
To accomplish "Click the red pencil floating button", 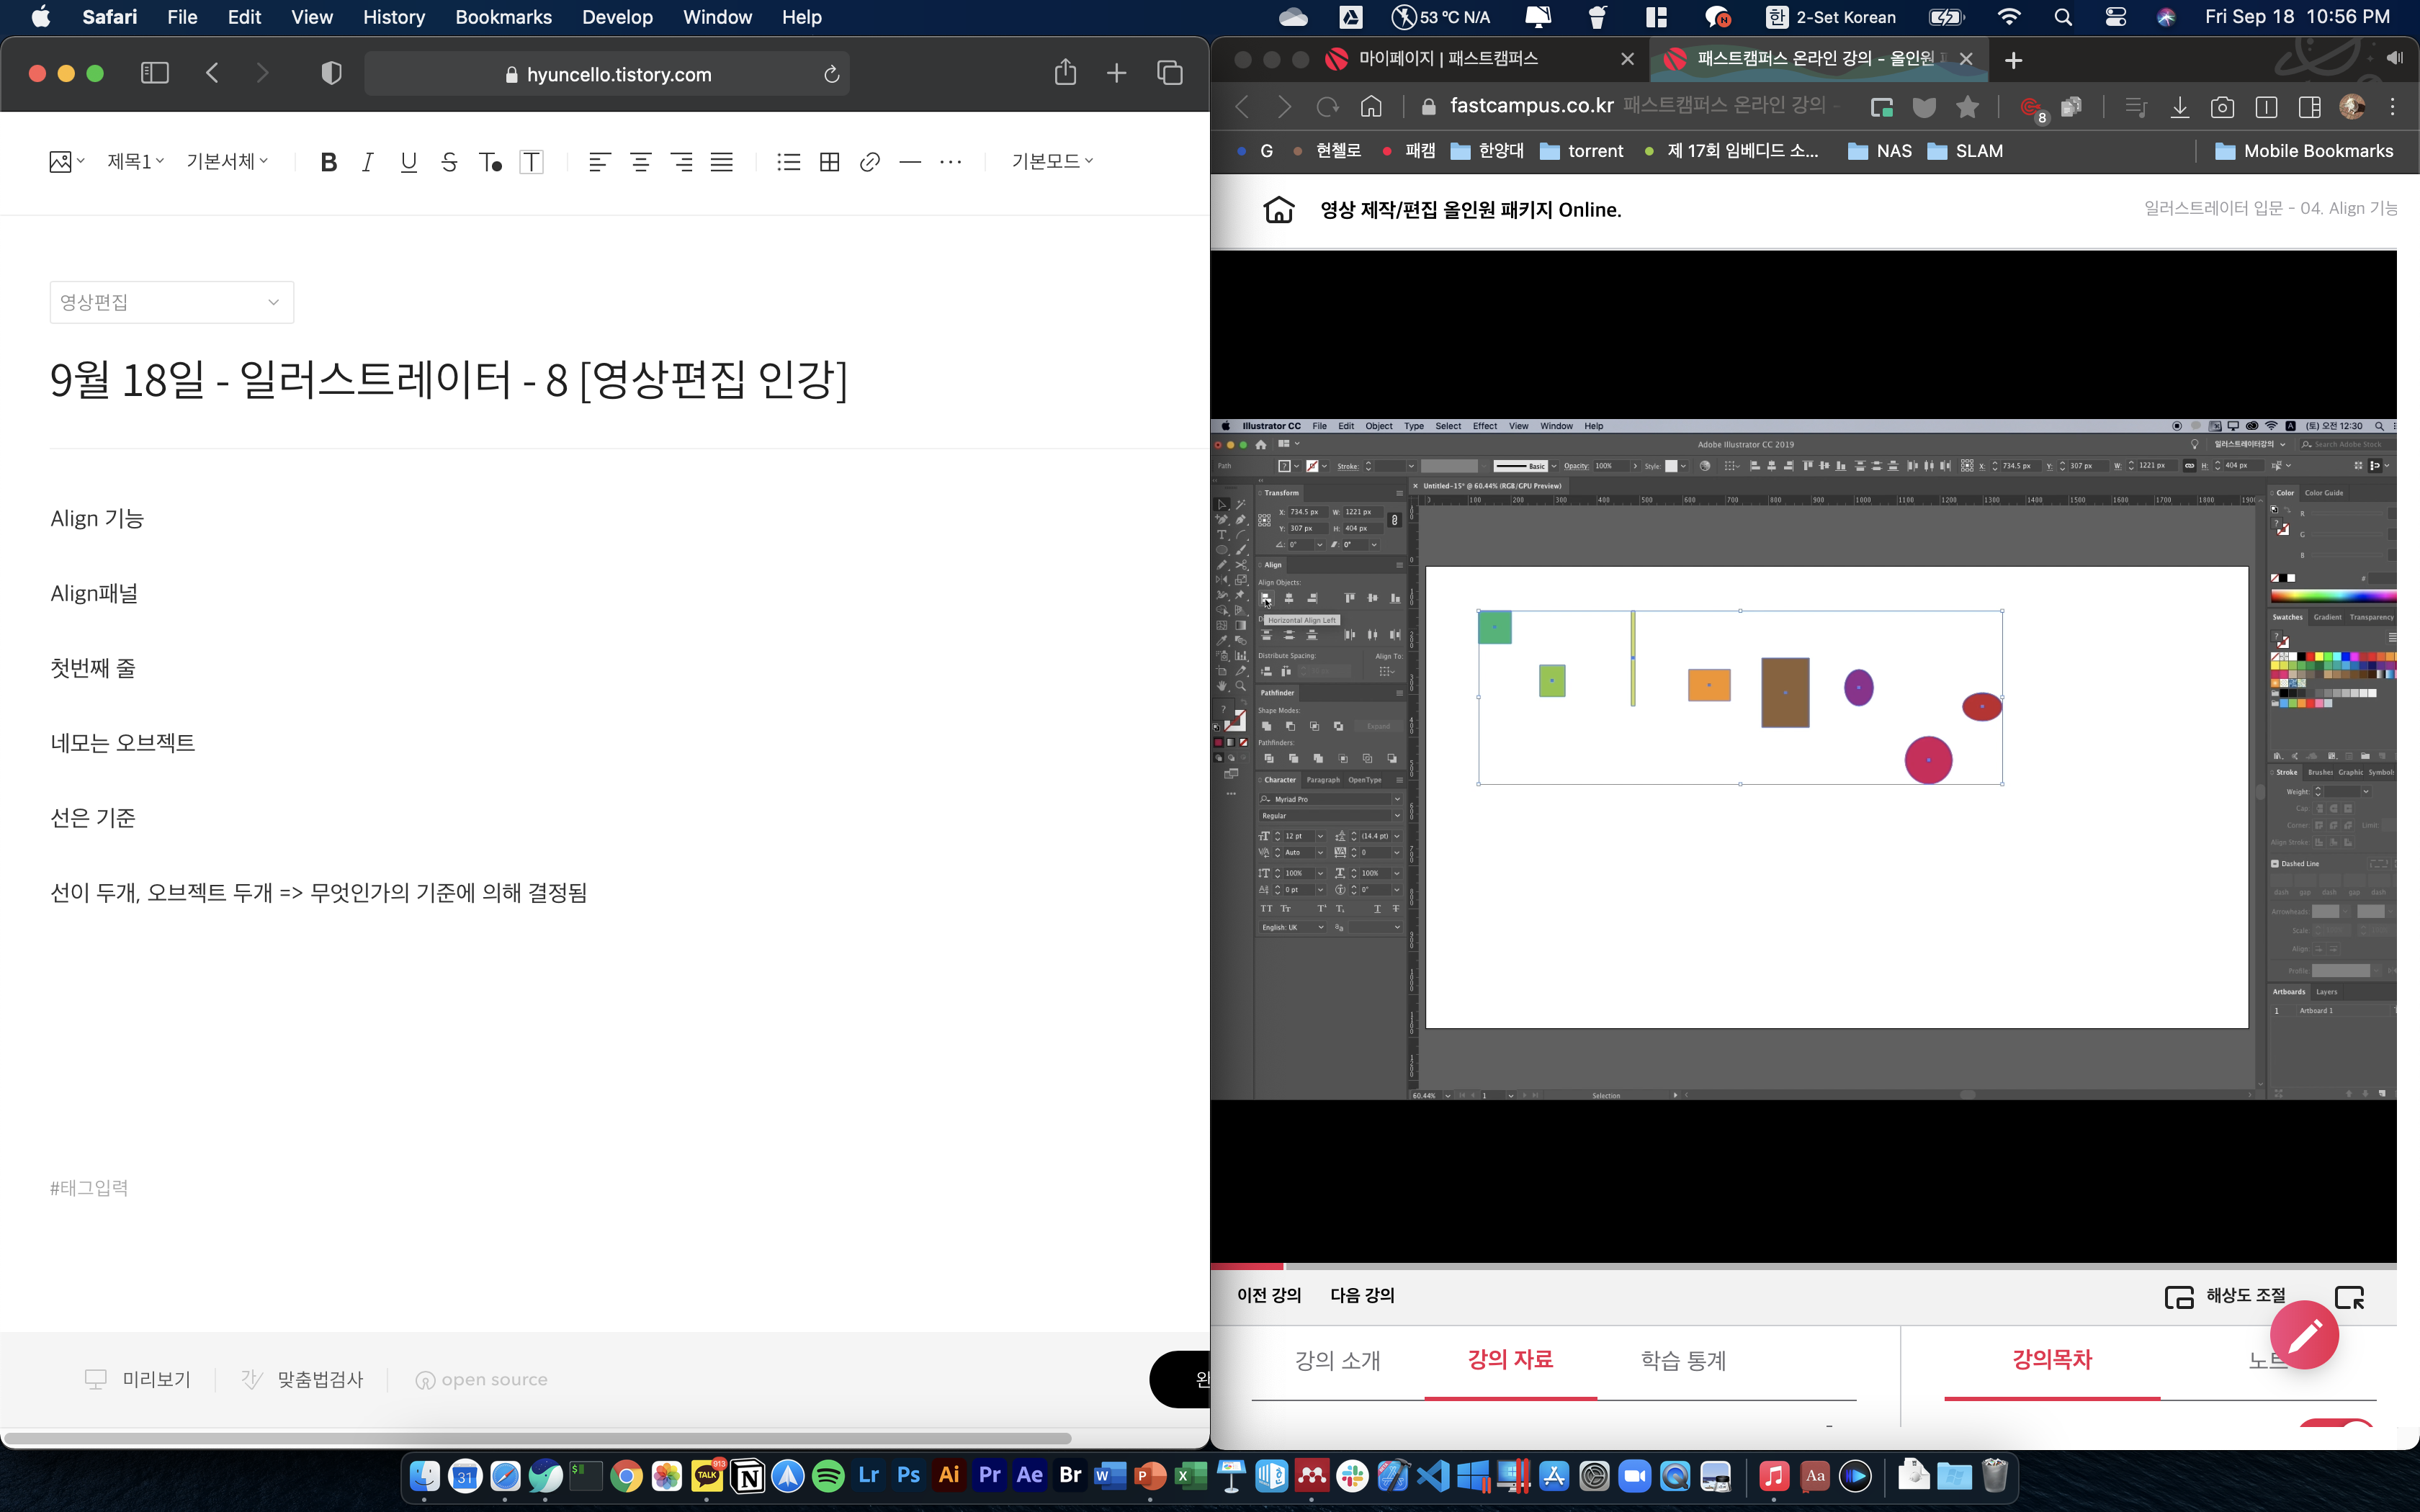I will click(x=2304, y=1335).
